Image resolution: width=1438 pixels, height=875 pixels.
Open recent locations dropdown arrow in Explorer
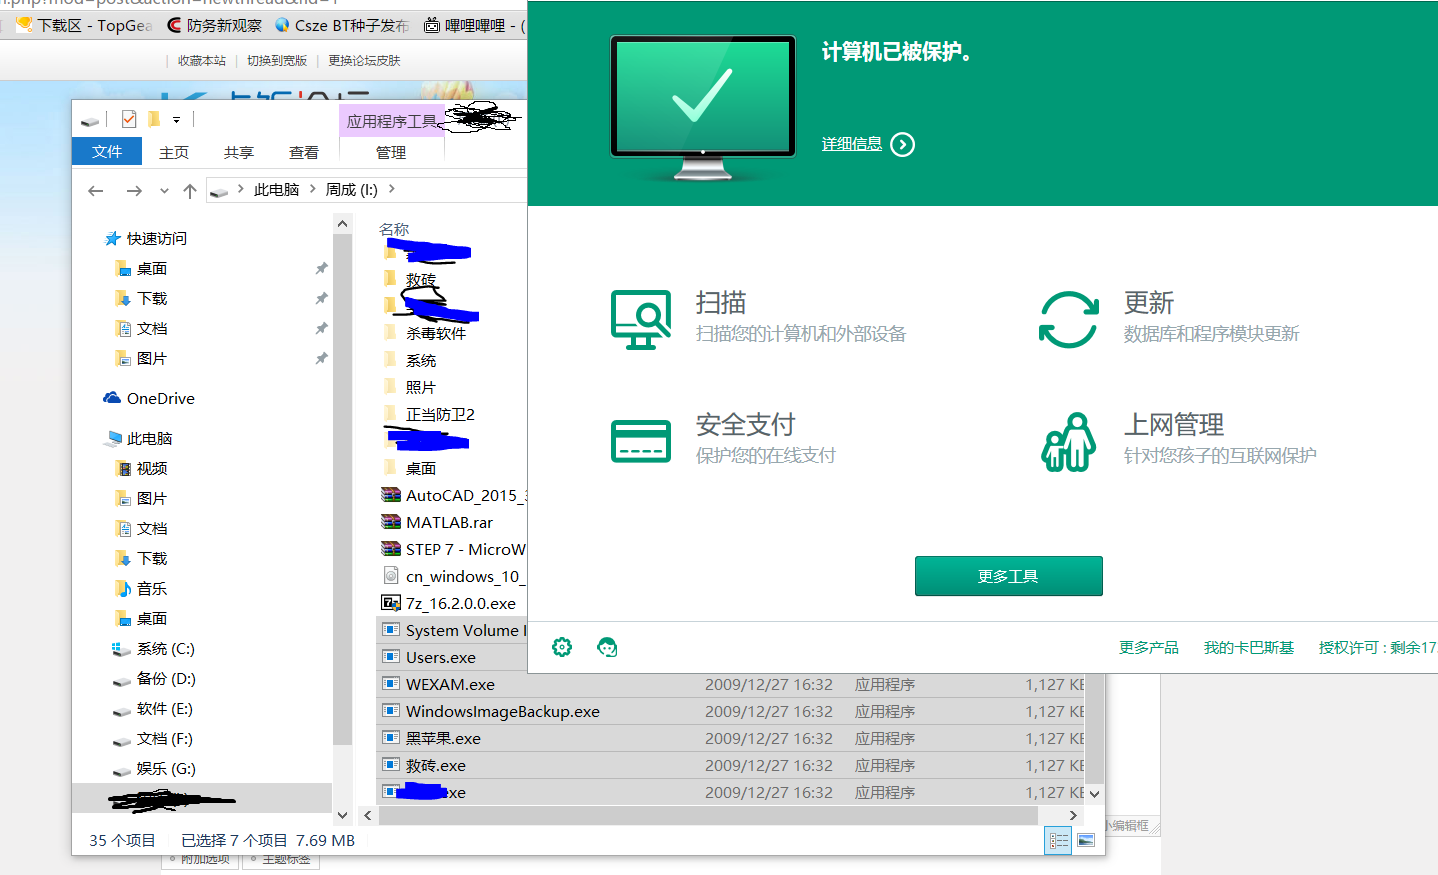pyautogui.click(x=164, y=190)
